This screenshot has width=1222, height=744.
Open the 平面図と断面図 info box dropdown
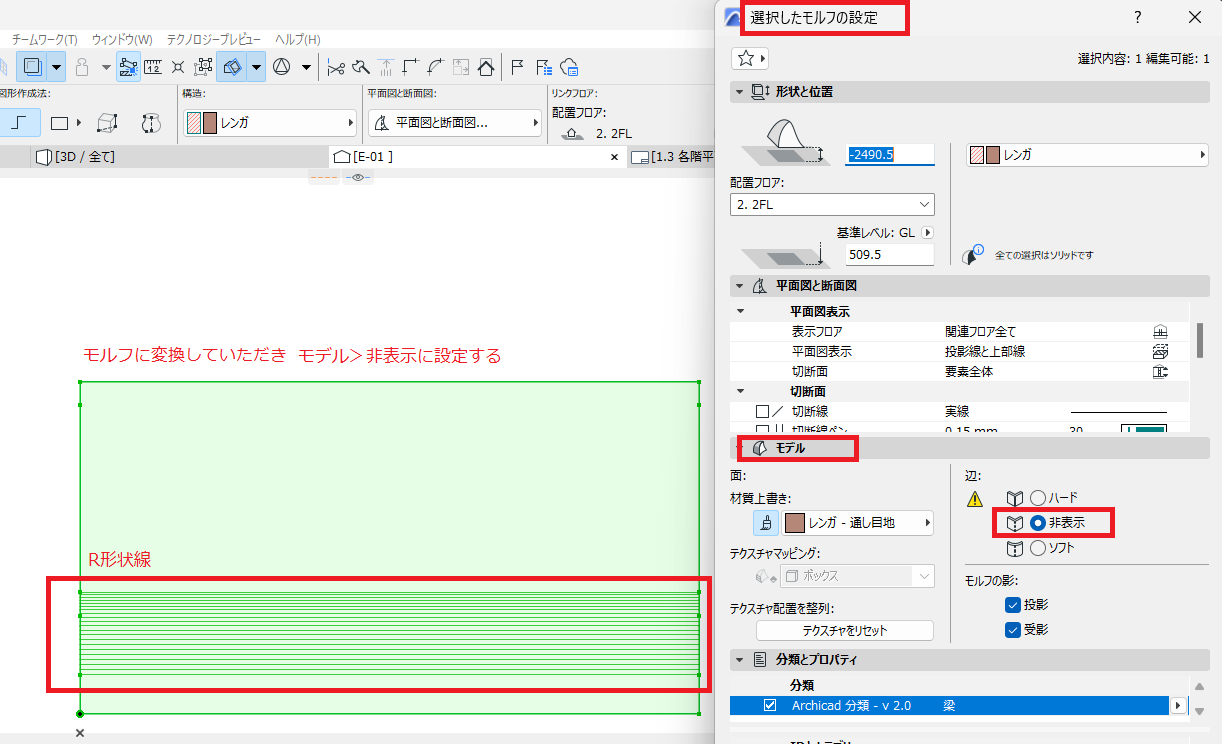[x=454, y=123]
